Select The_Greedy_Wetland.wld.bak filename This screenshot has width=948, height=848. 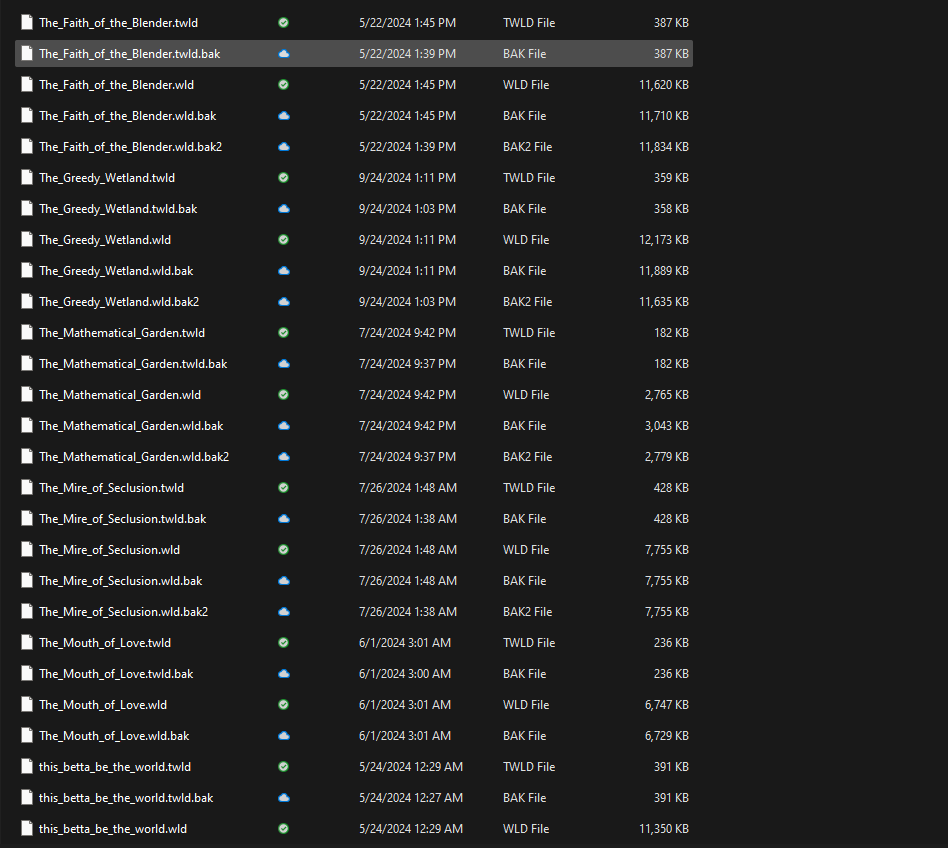(116, 271)
